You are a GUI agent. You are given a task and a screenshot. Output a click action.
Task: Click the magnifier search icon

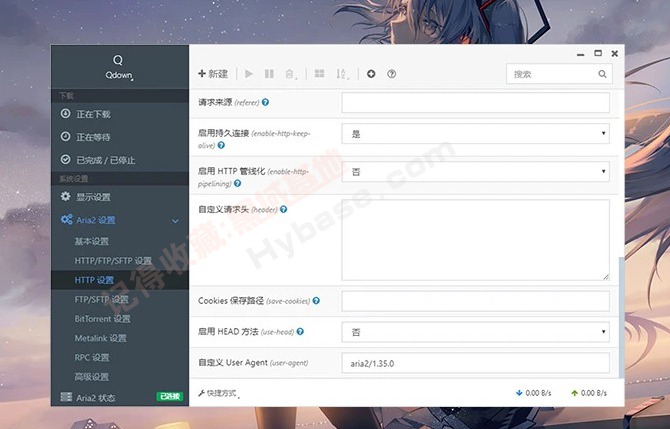point(602,74)
